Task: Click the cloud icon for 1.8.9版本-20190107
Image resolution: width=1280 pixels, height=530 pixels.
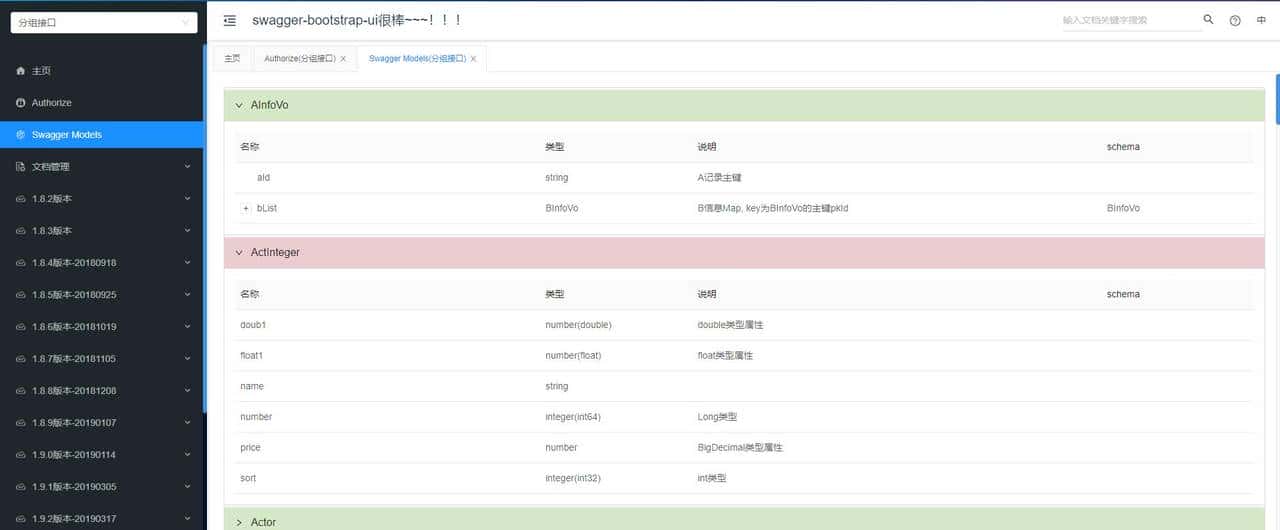Action: coord(21,423)
